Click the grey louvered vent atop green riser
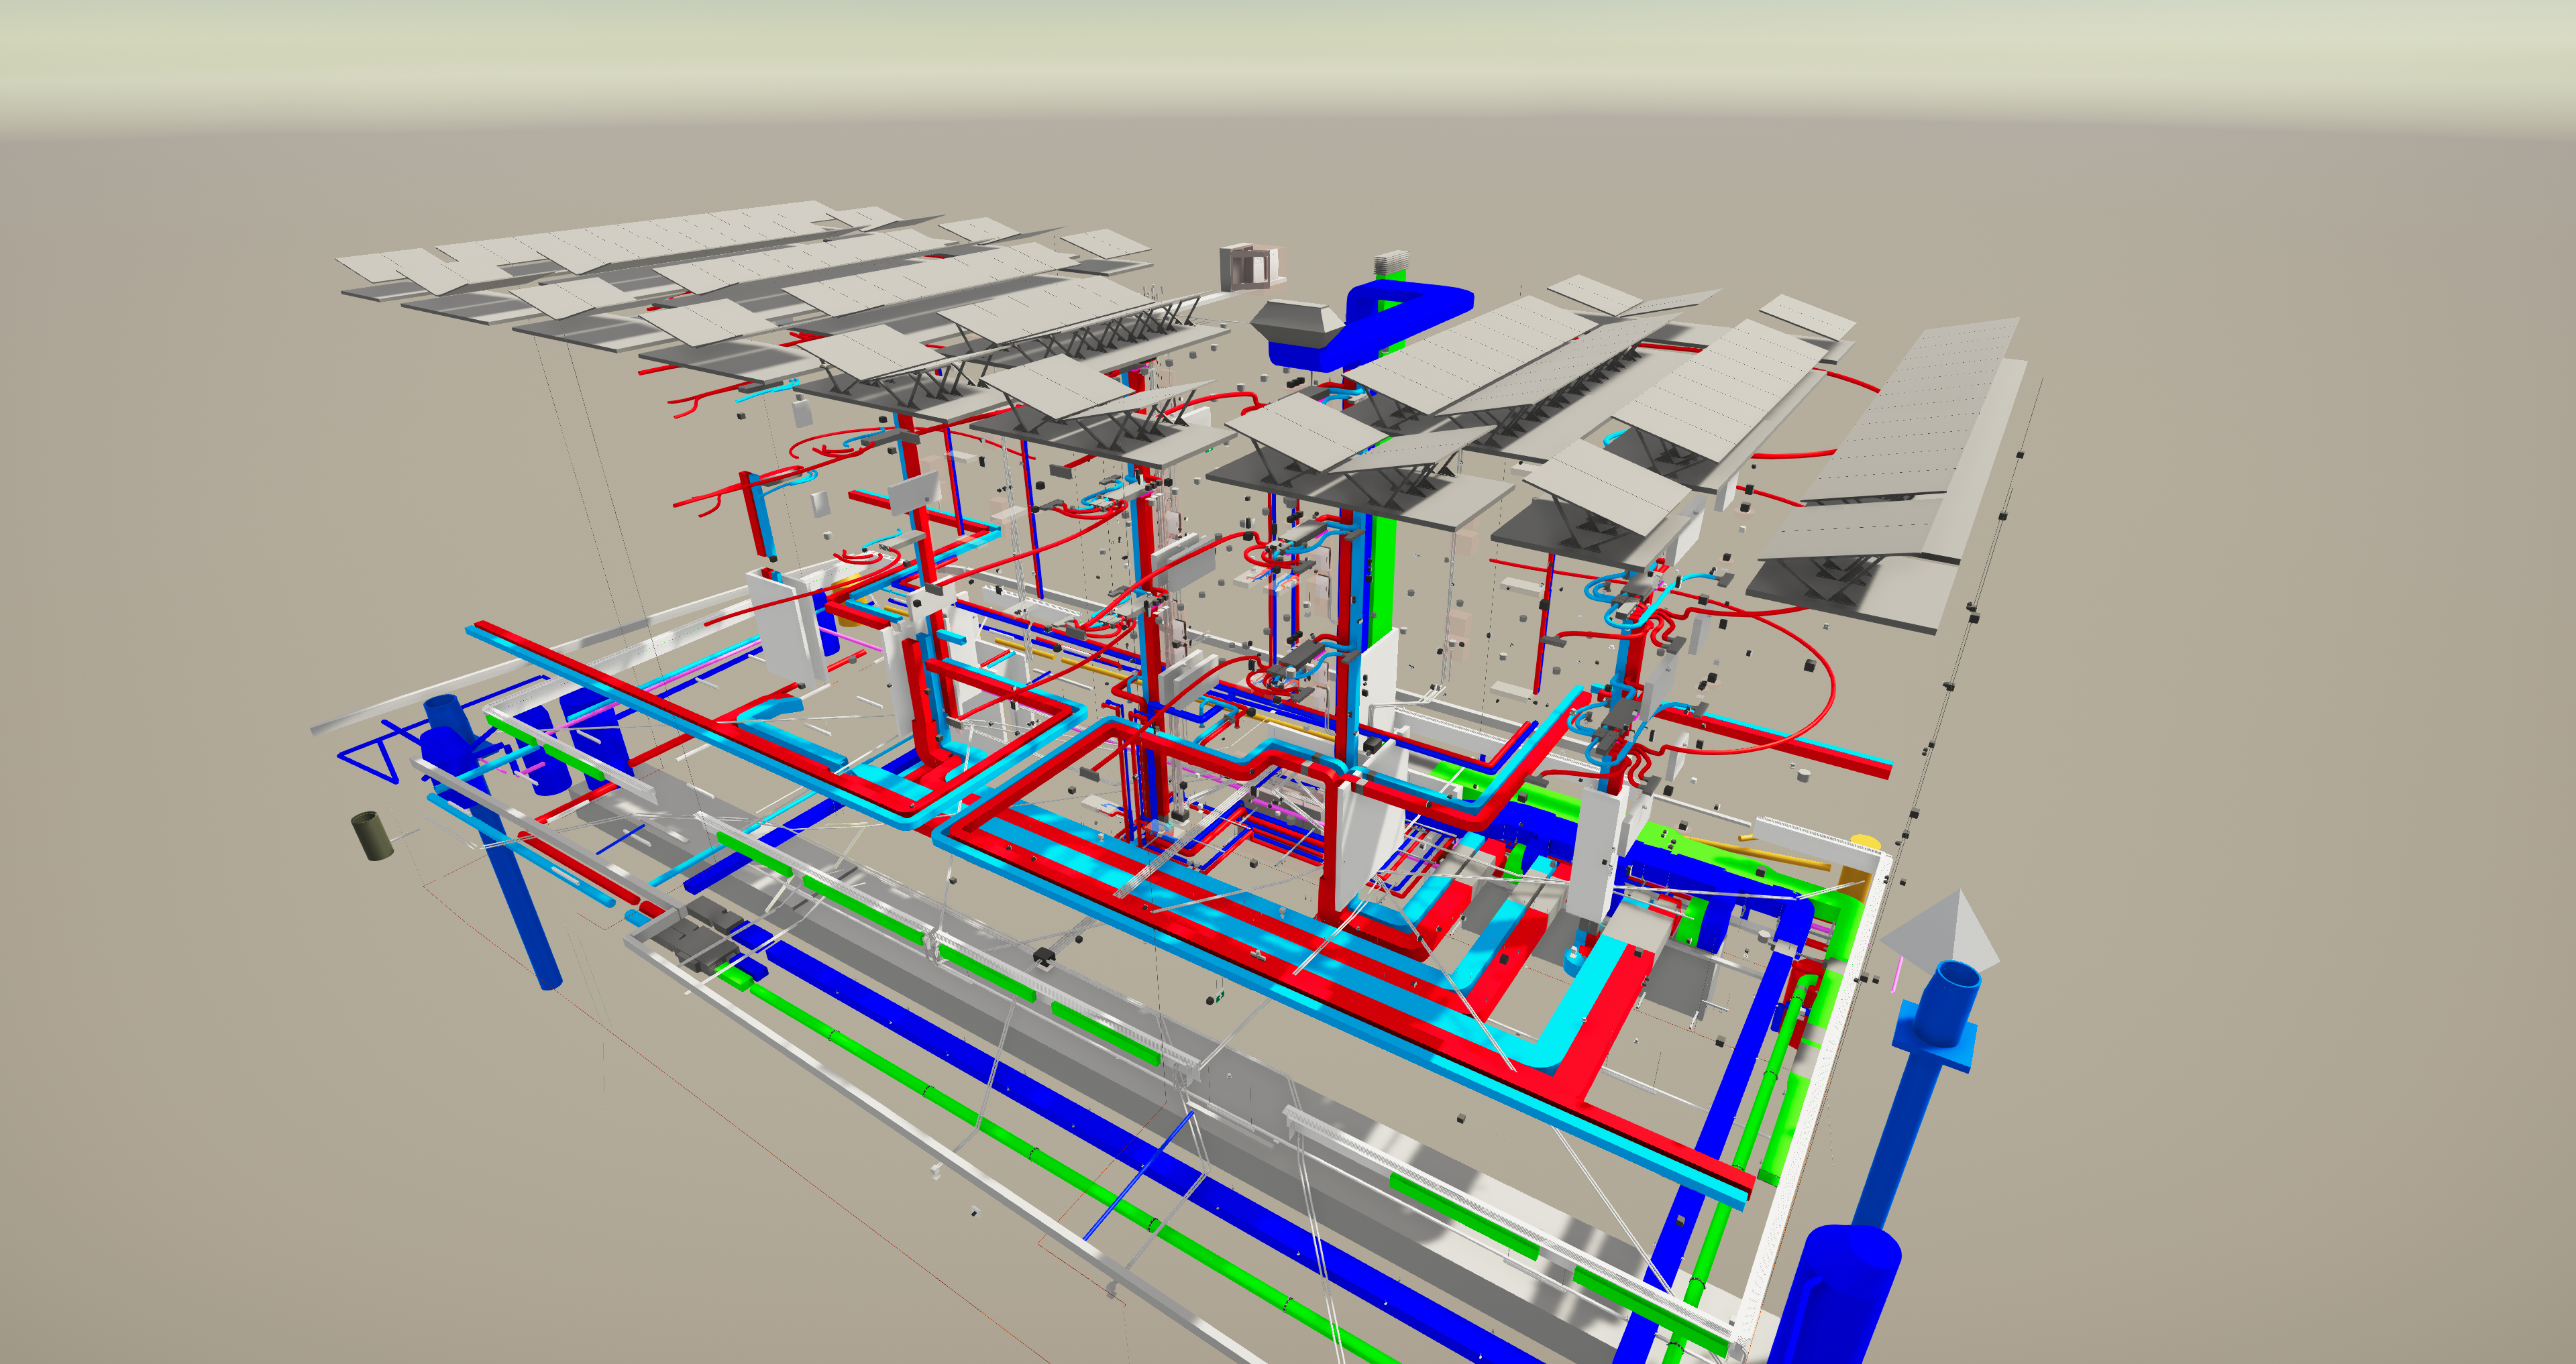2576x1364 pixels. pyautogui.click(x=1391, y=265)
